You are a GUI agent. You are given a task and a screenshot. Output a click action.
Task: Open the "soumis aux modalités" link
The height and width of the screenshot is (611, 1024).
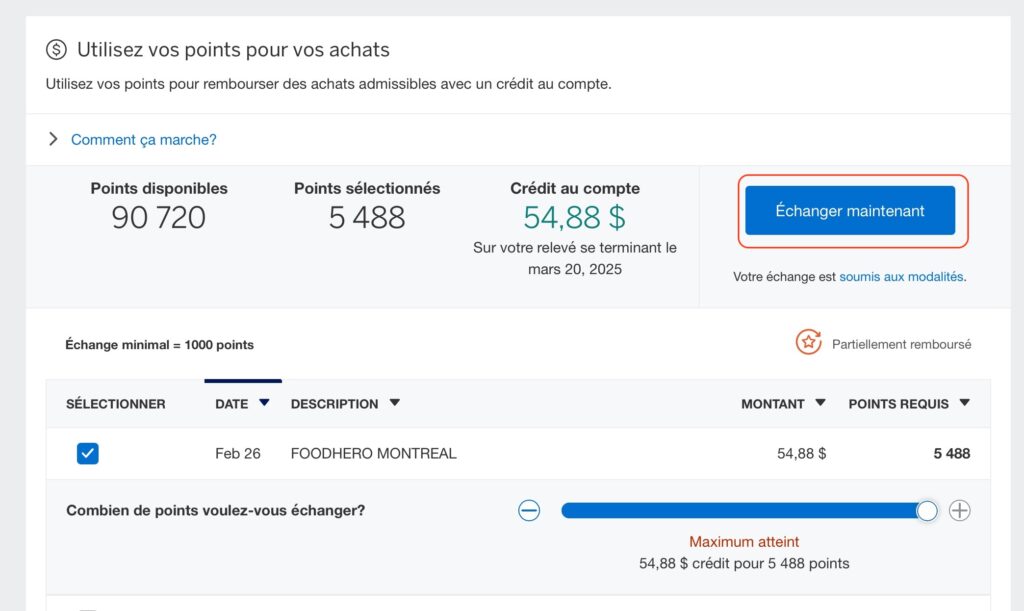pos(901,276)
